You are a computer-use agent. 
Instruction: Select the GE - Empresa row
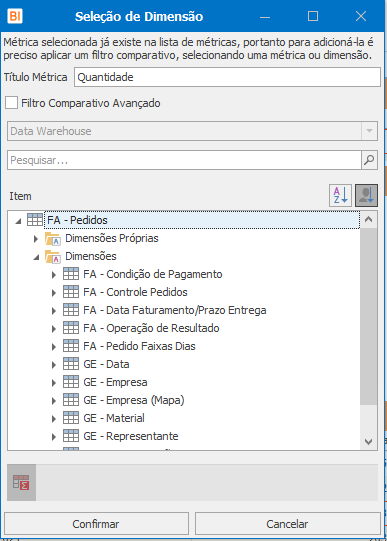(115, 382)
